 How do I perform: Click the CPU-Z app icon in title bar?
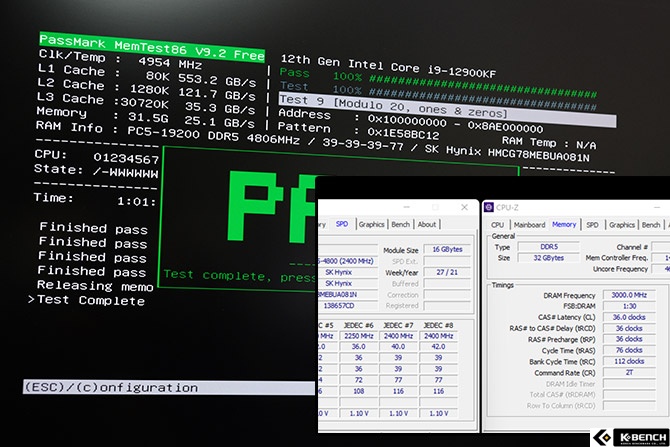pos(488,207)
